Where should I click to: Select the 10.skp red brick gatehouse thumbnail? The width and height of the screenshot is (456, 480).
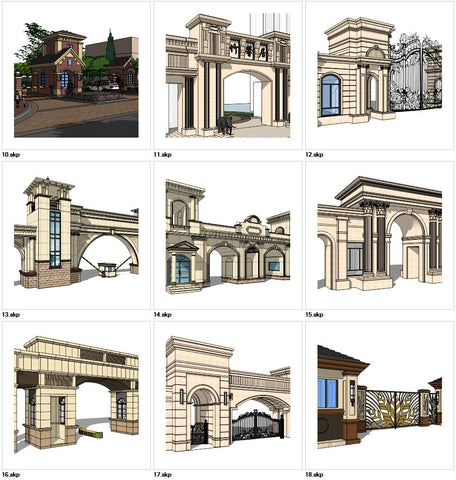[x=76, y=75]
